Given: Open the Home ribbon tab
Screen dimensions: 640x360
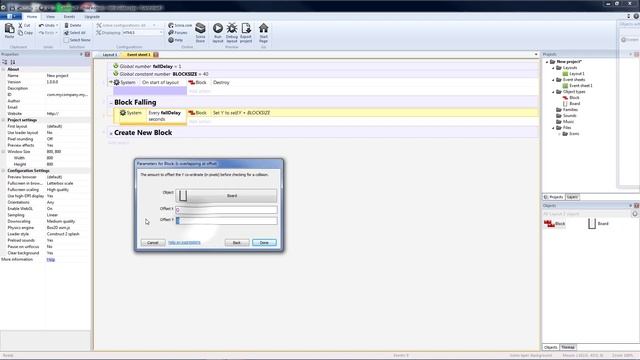Looking at the screenshot, I should (32, 17).
